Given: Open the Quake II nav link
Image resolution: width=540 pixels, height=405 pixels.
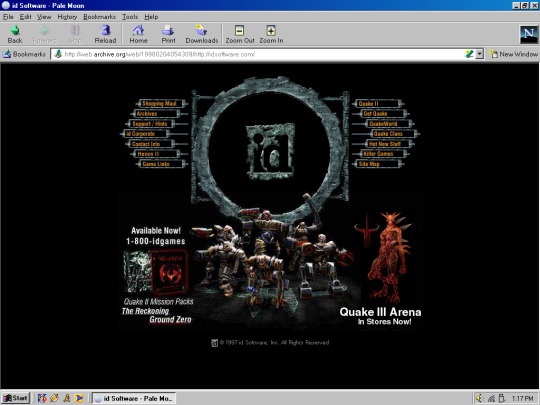Looking at the screenshot, I should (378, 103).
